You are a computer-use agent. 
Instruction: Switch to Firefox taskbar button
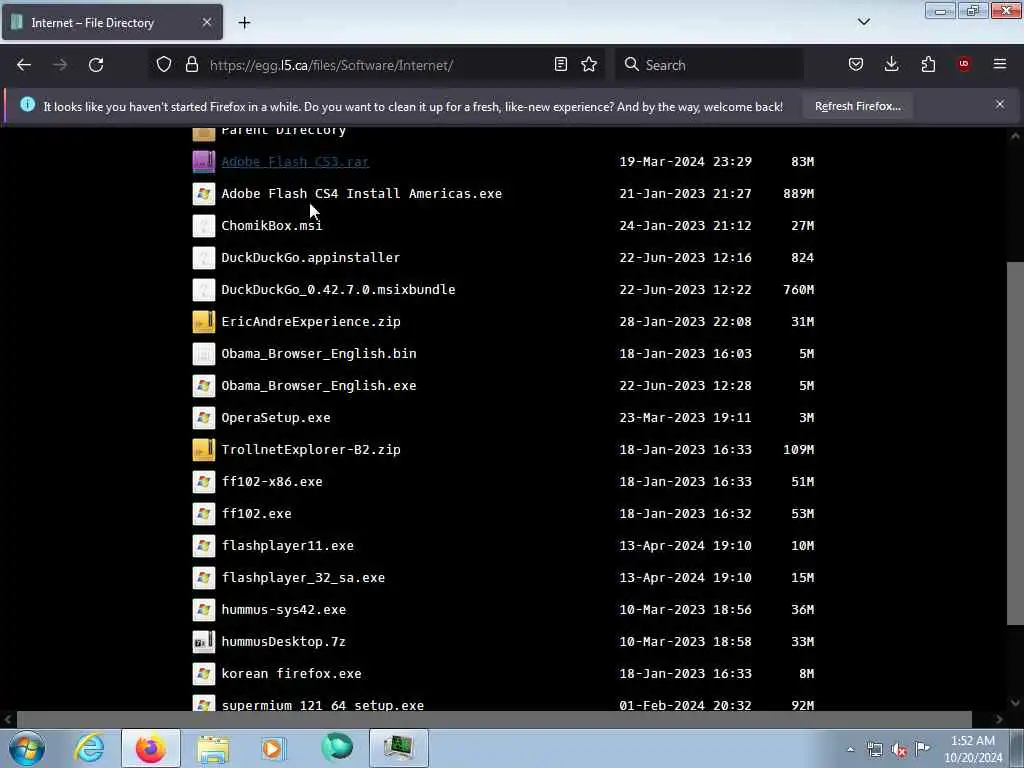tap(150, 748)
